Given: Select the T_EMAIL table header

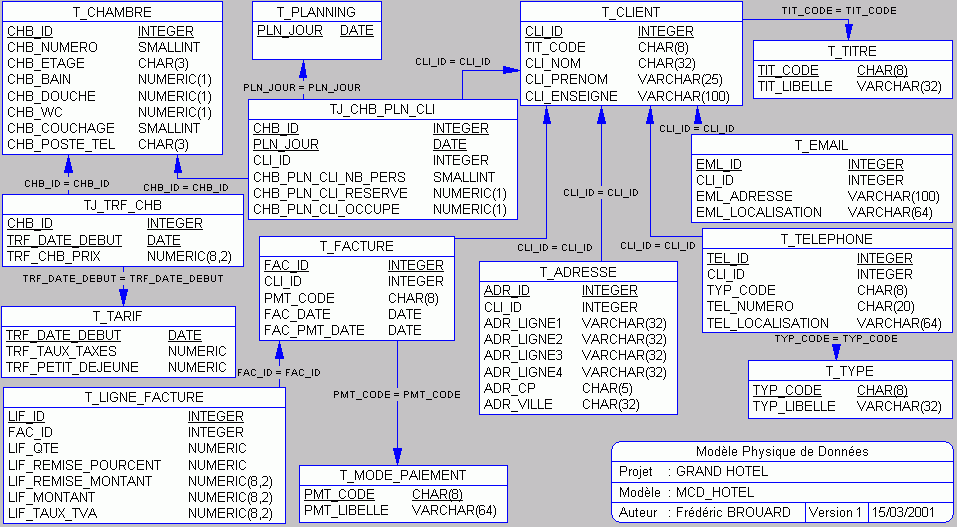Looking at the screenshot, I should point(821,145).
